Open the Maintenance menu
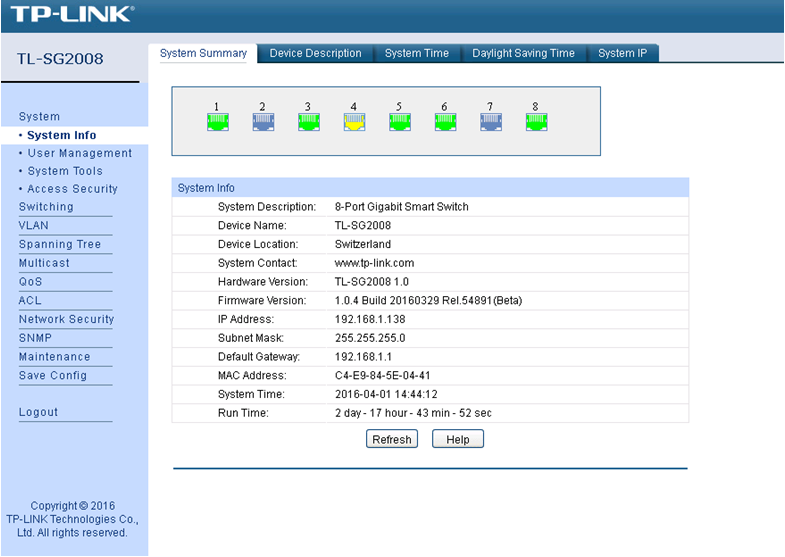The image size is (785, 557). pos(55,357)
